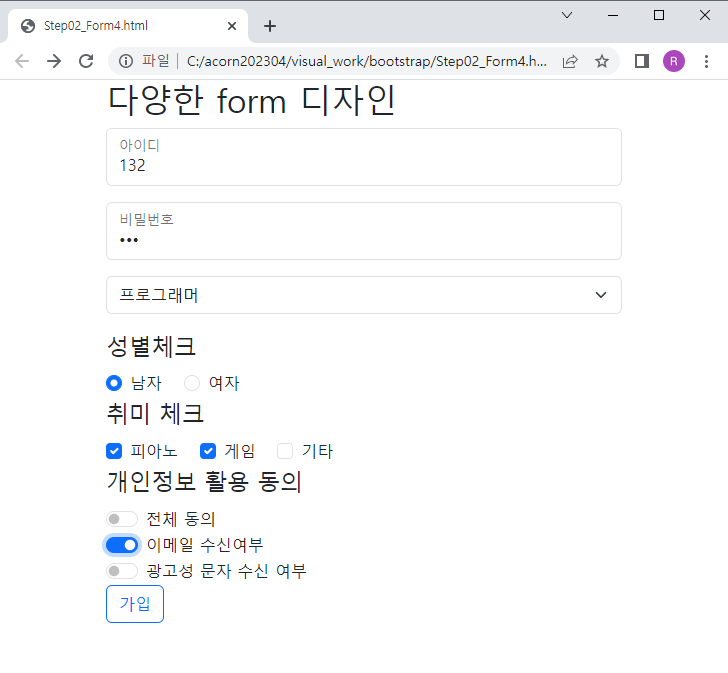Click the 취미 체크 heading

coord(155,413)
